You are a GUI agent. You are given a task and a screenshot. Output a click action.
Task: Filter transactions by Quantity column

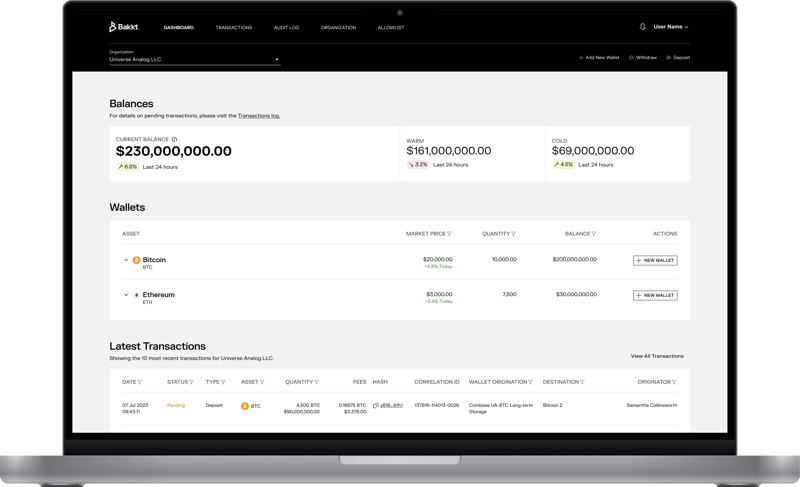point(317,382)
